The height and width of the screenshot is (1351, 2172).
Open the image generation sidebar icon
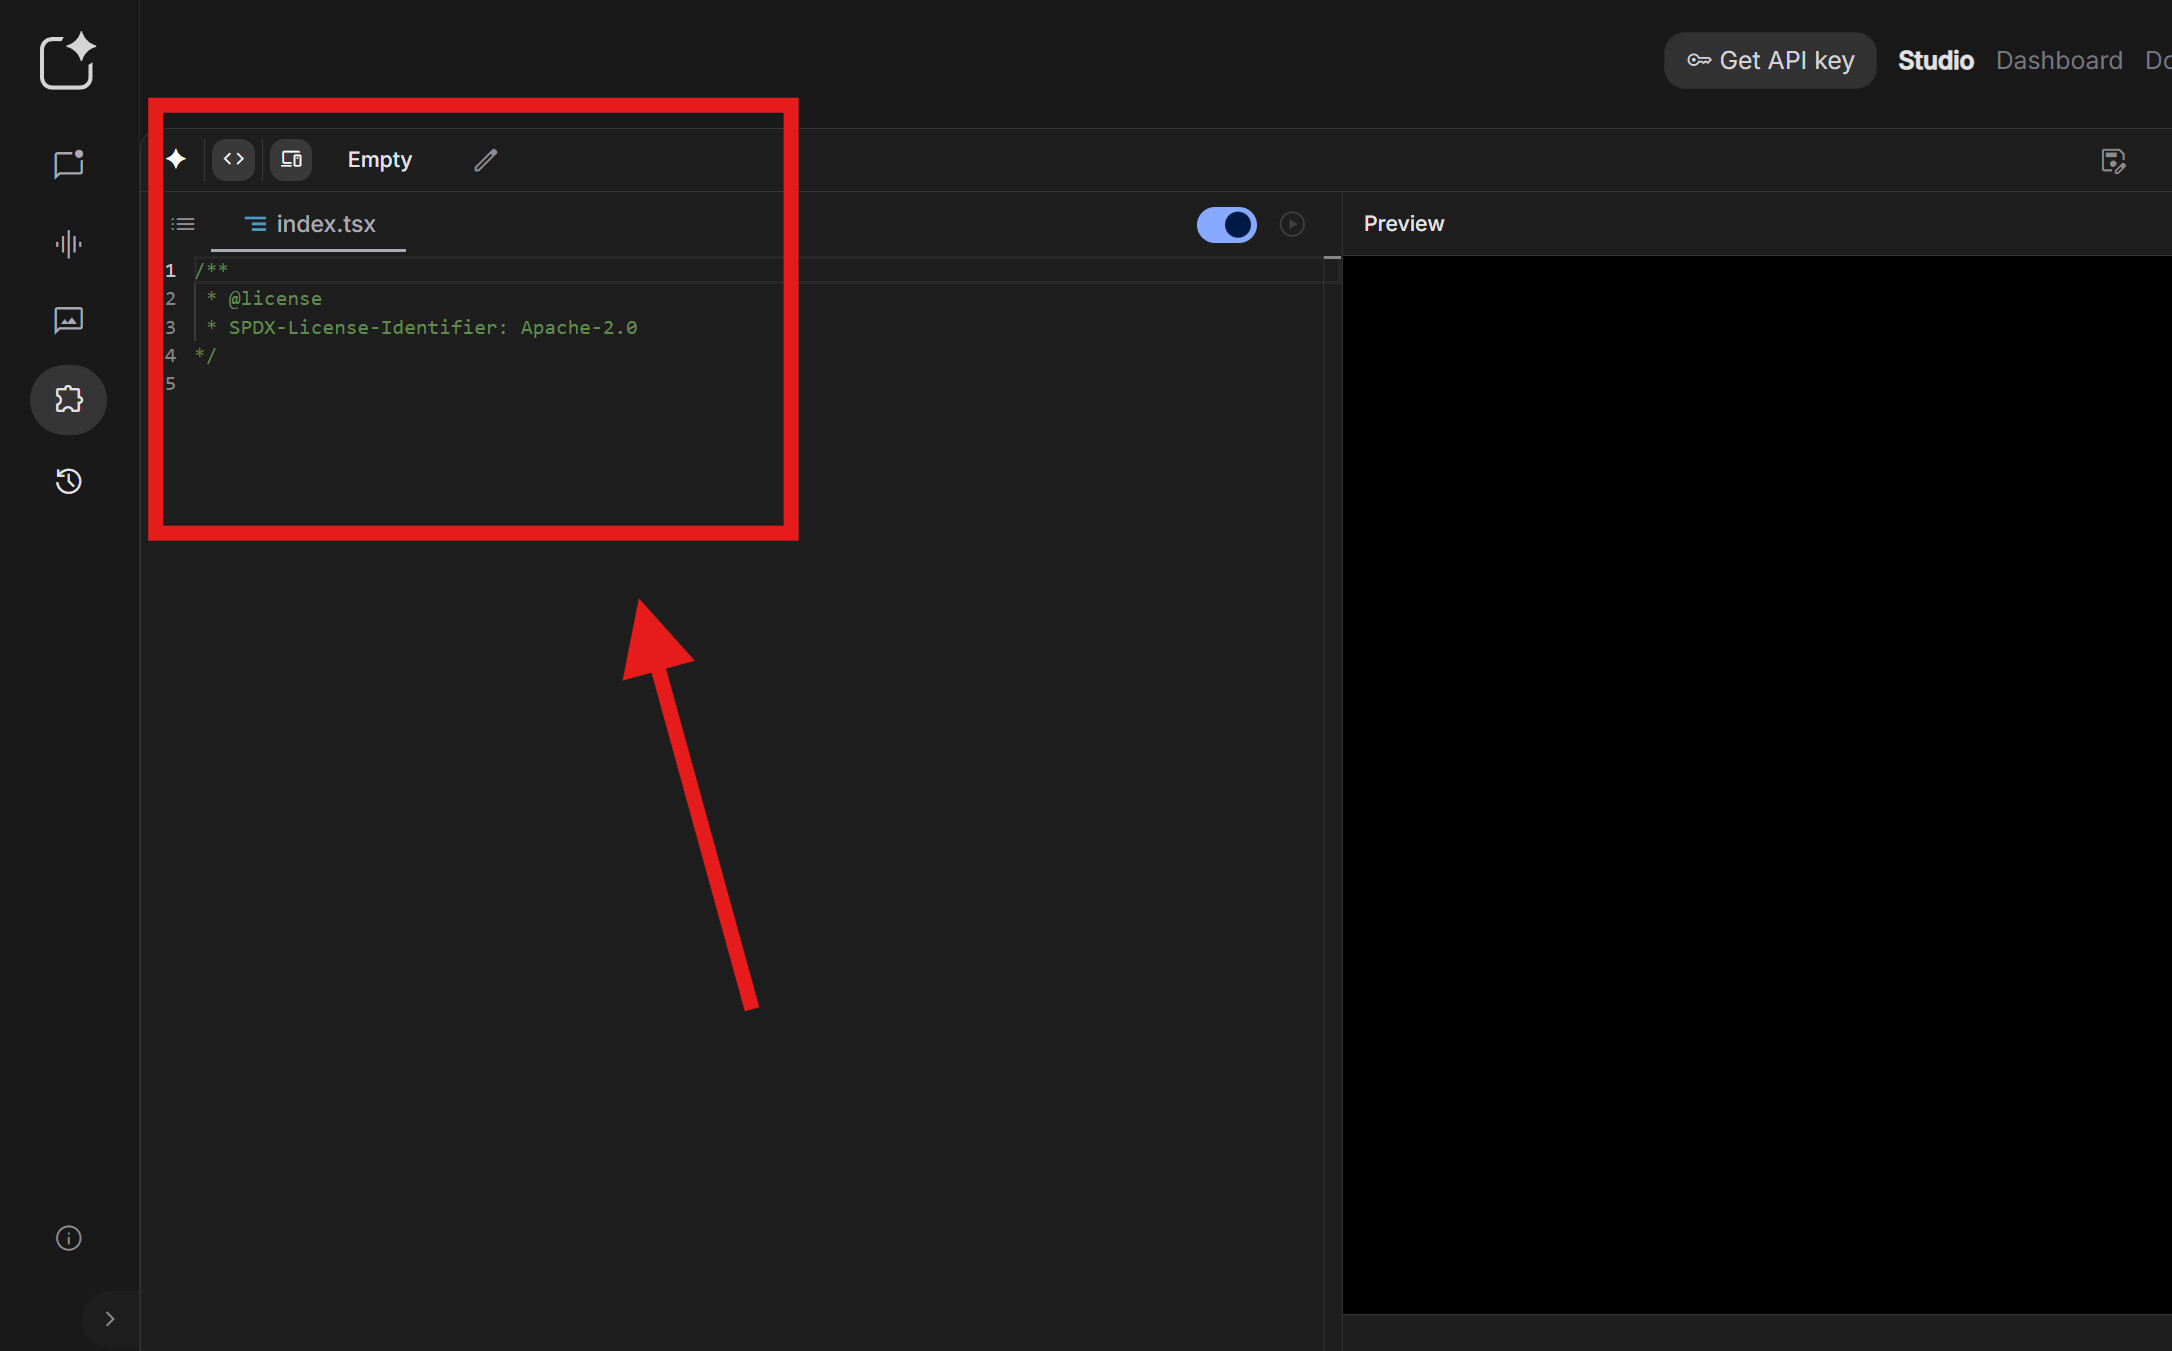coord(68,320)
